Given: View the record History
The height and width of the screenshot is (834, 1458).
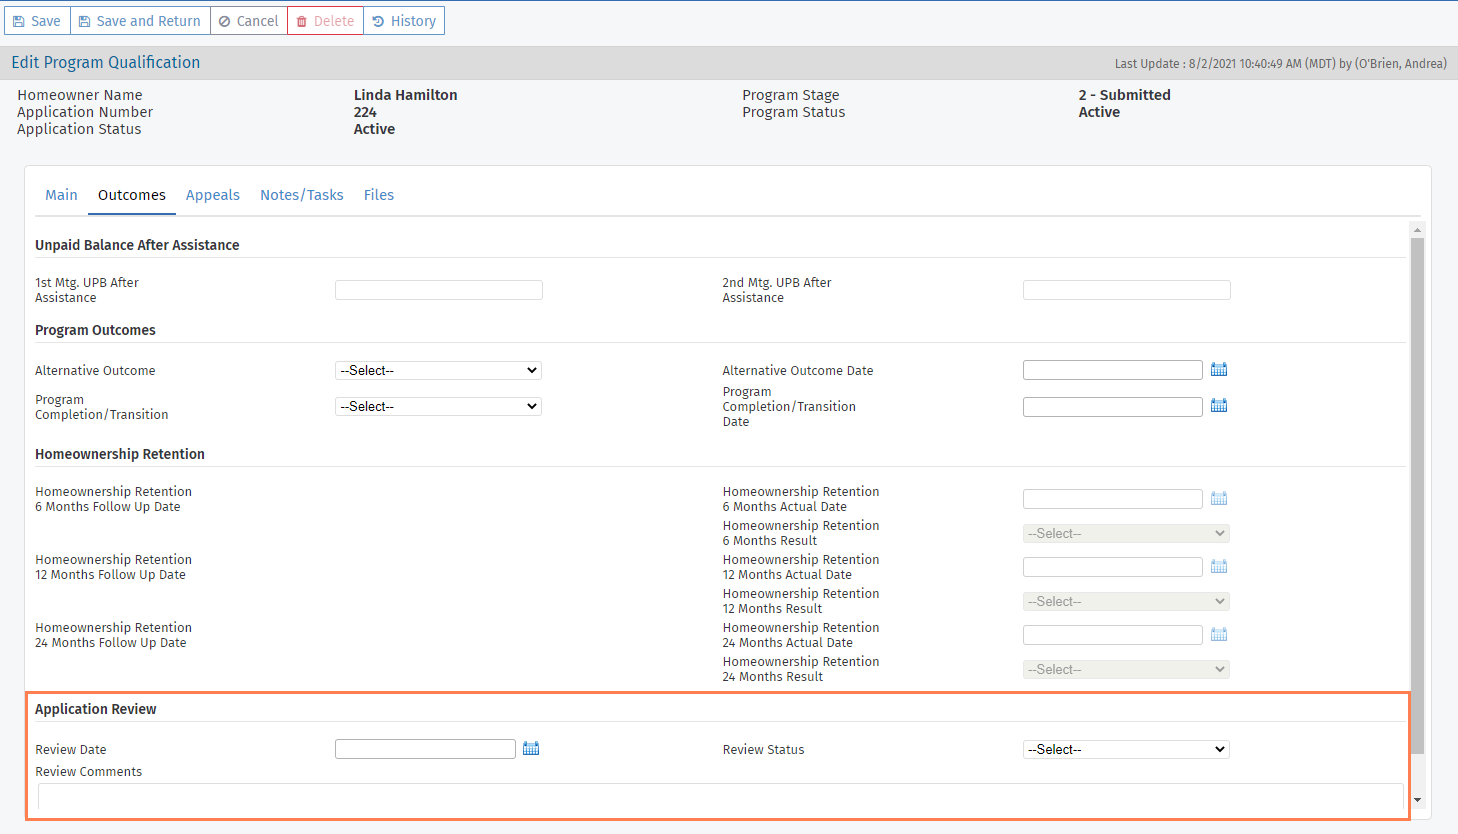Looking at the screenshot, I should tap(404, 21).
